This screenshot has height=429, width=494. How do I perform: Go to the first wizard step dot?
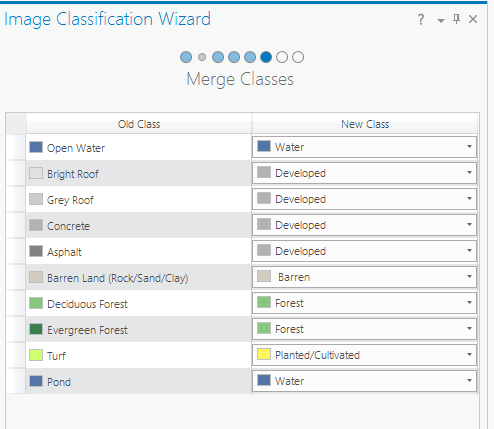pyautogui.click(x=186, y=57)
